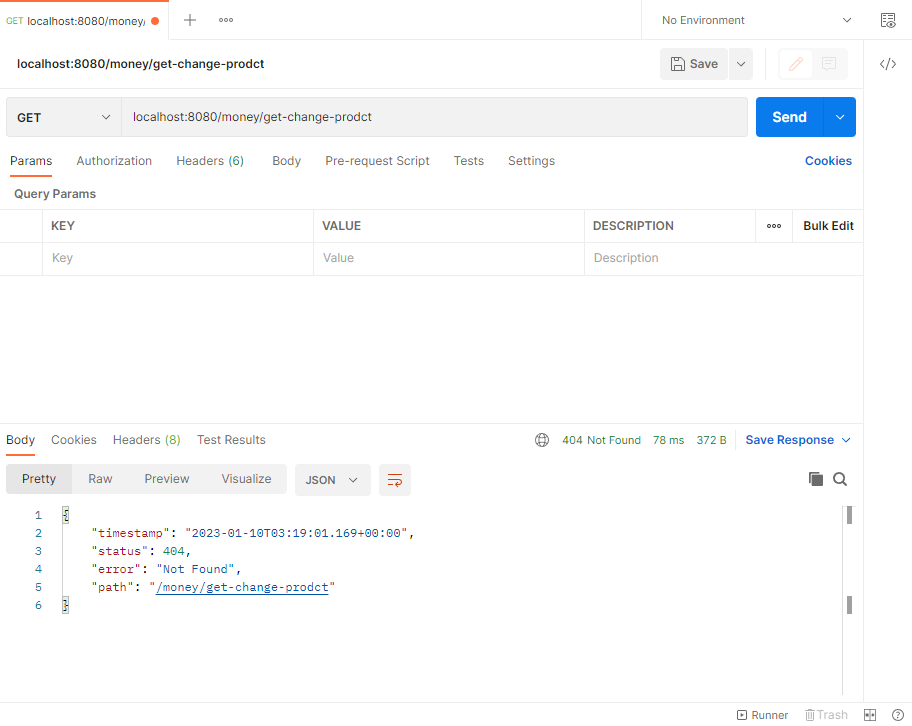Open the request Settings tab
912x726 pixels.
pos(531,161)
